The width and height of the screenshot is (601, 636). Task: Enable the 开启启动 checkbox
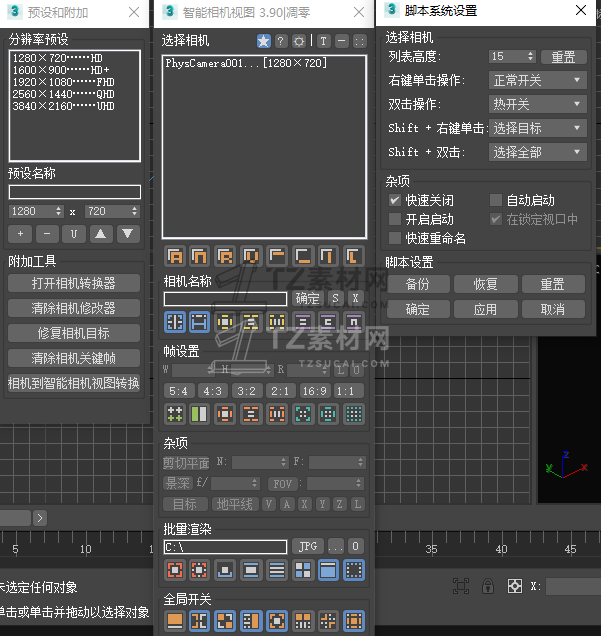tap(395, 219)
